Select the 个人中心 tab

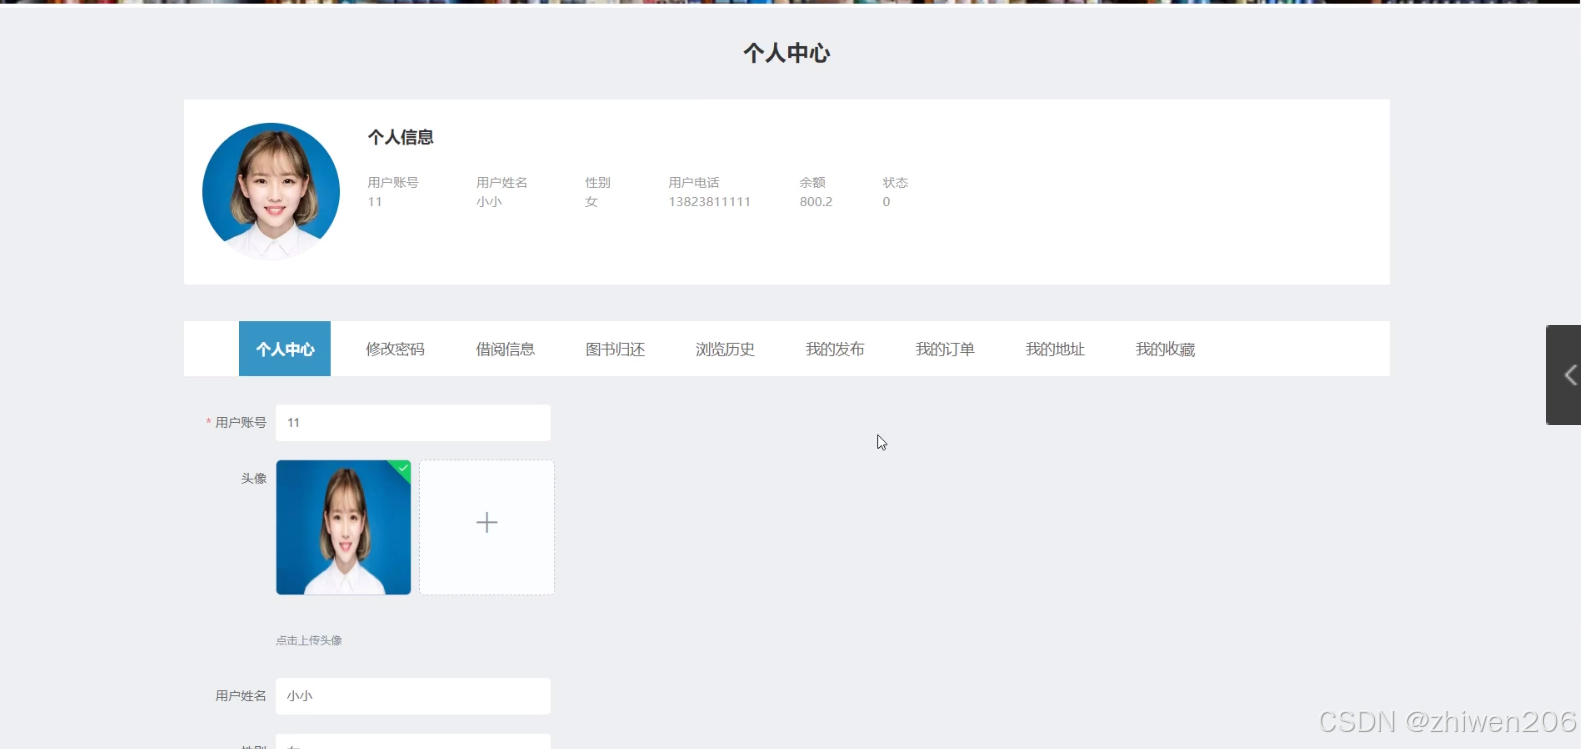pos(285,349)
